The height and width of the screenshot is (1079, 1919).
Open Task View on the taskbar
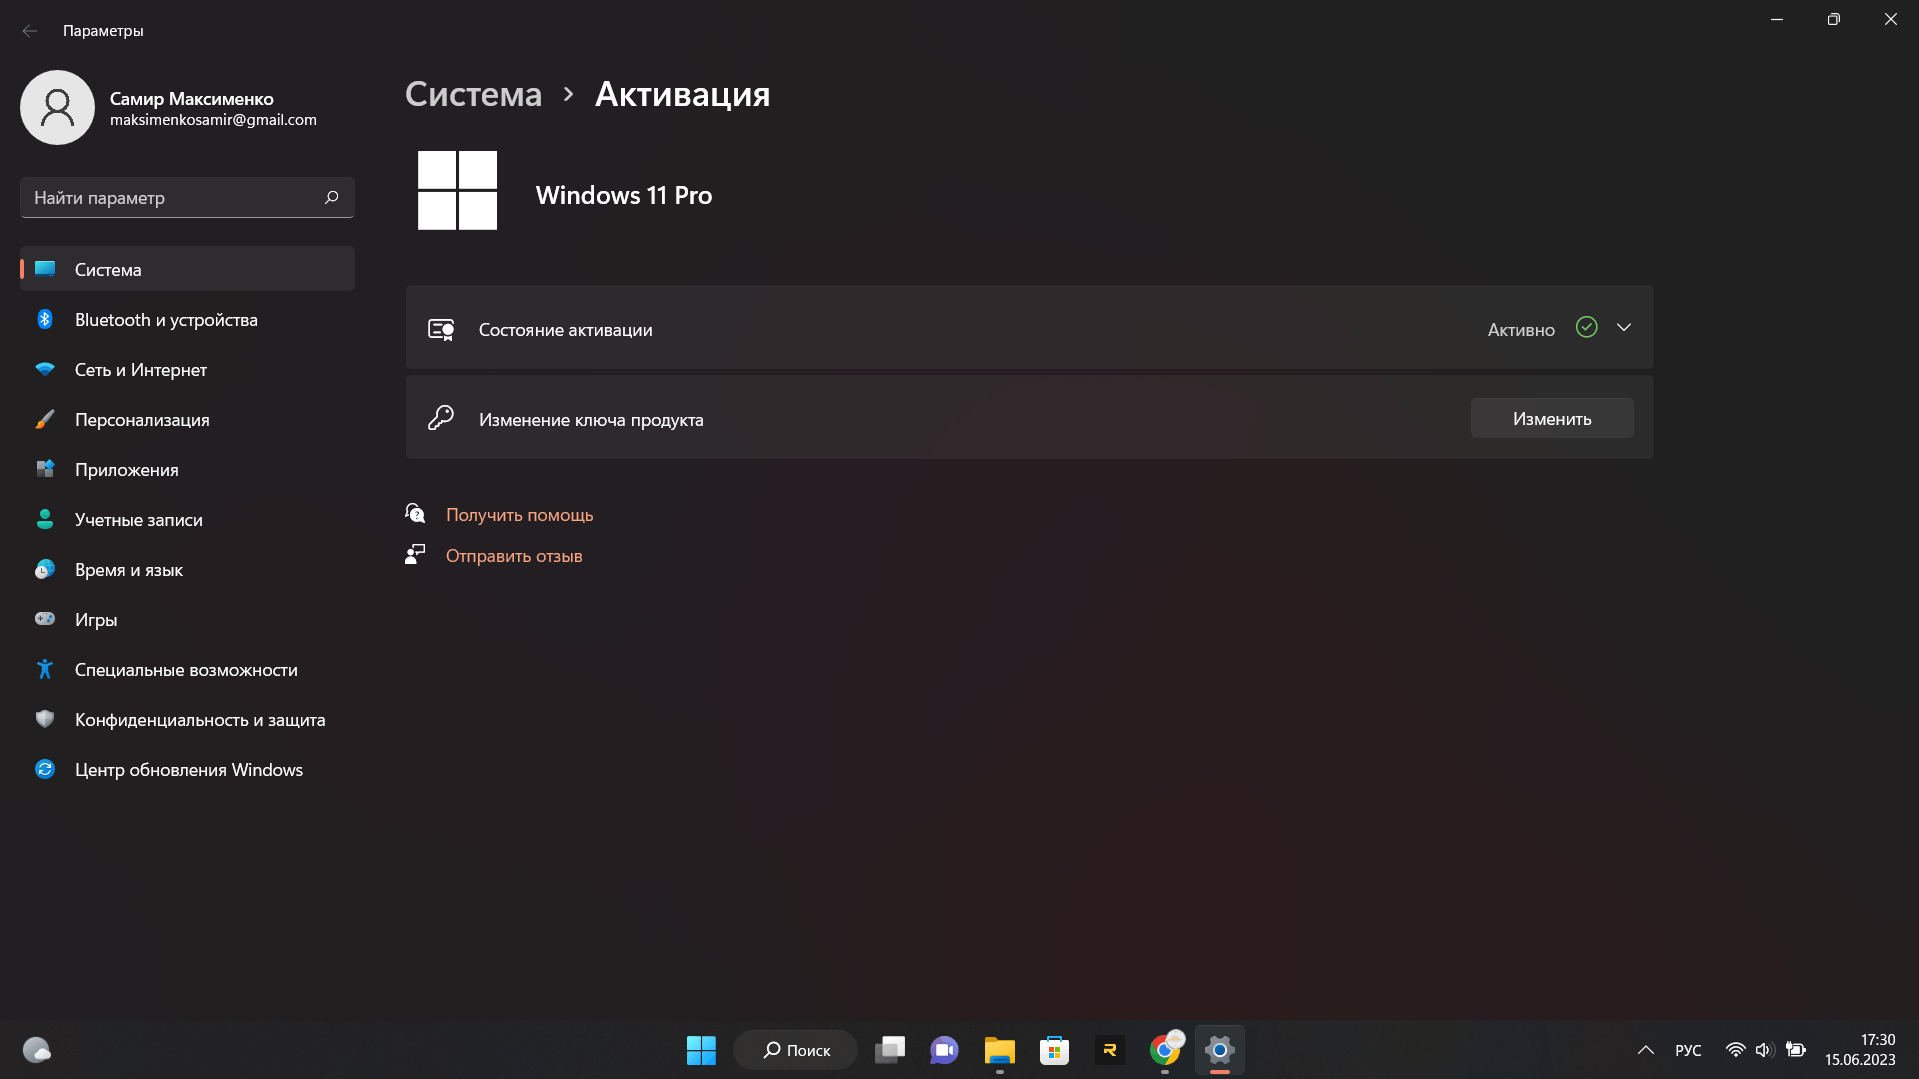tap(890, 1050)
